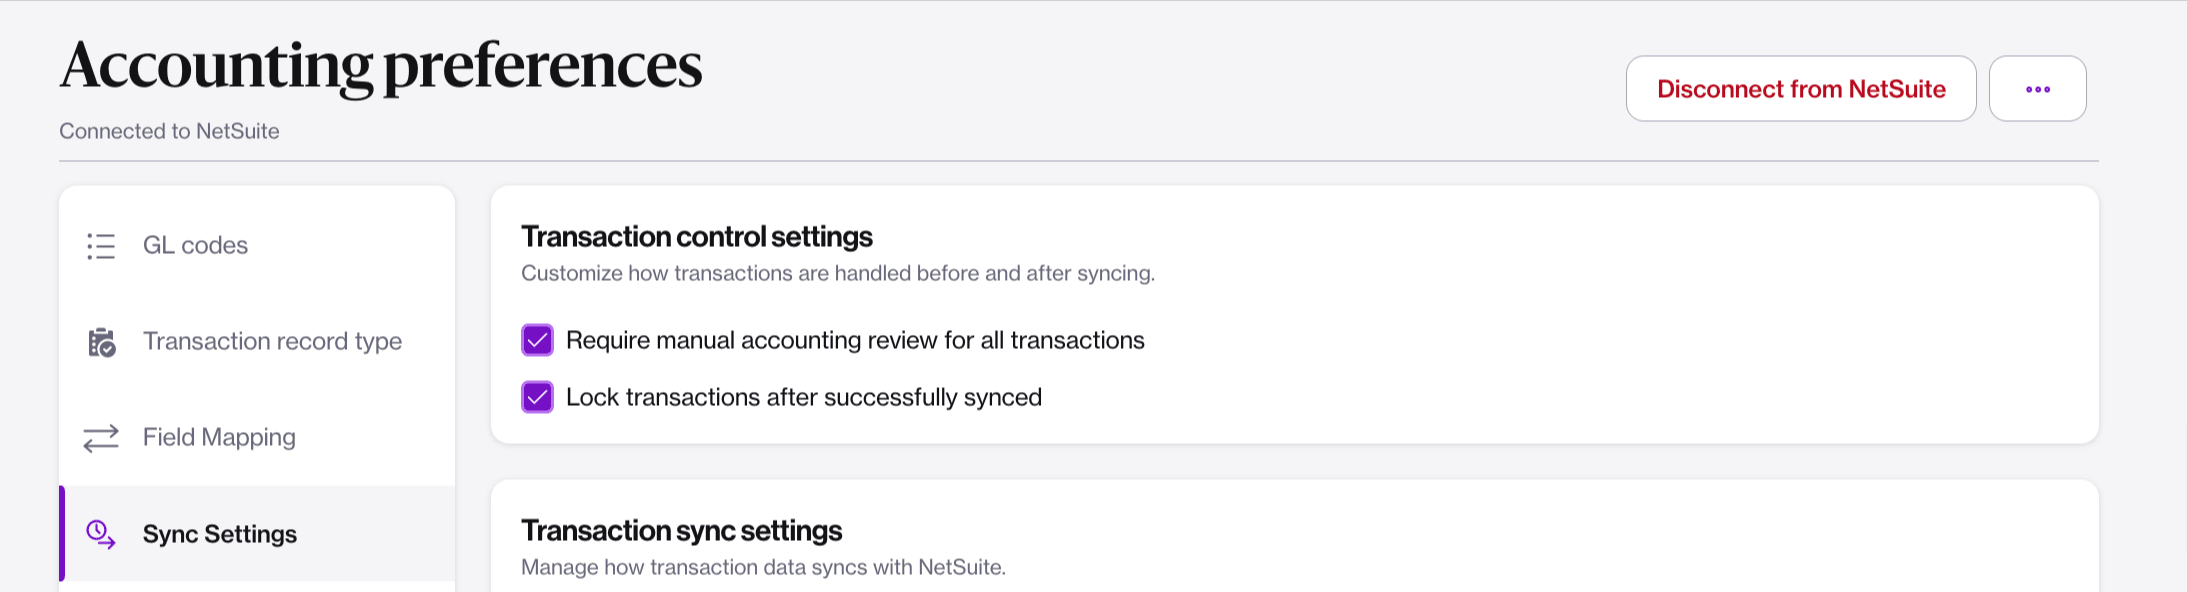Switch to Transaction record type tab
This screenshot has width=2187, height=592.
point(272,342)
